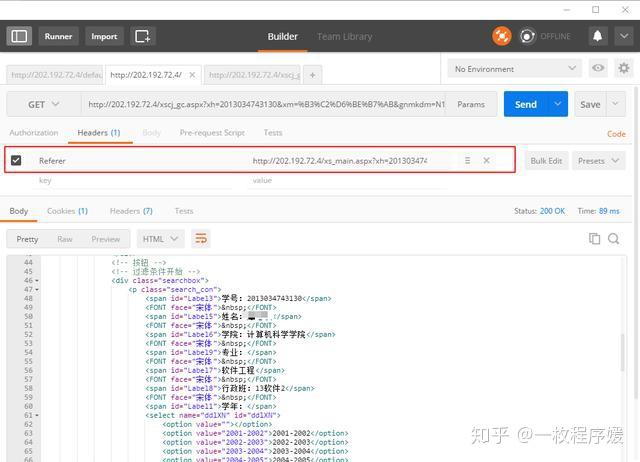Viewport: 640px width, 462px height.
Task: Open the request Tests tab
Action: [x=273, y=133]
